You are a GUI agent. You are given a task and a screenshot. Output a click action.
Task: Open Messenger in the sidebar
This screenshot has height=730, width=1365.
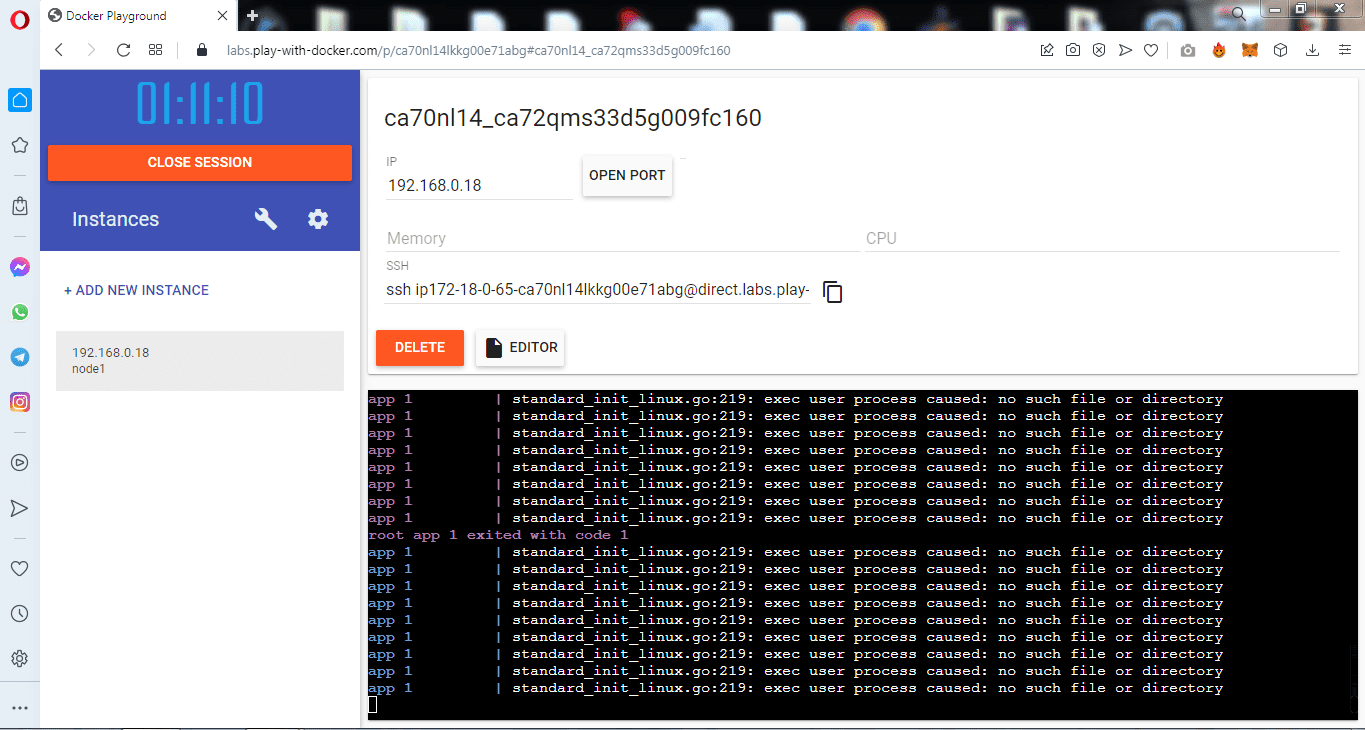[x=19, y=267]
